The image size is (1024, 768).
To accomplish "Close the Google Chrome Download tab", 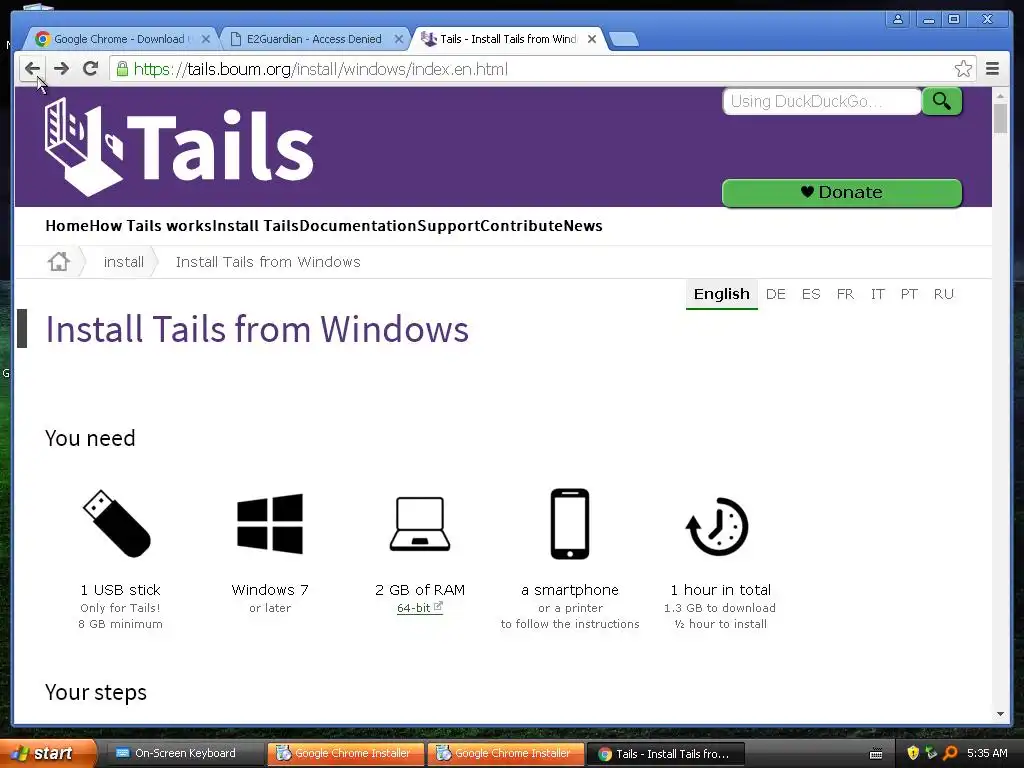I will (206, 39).
